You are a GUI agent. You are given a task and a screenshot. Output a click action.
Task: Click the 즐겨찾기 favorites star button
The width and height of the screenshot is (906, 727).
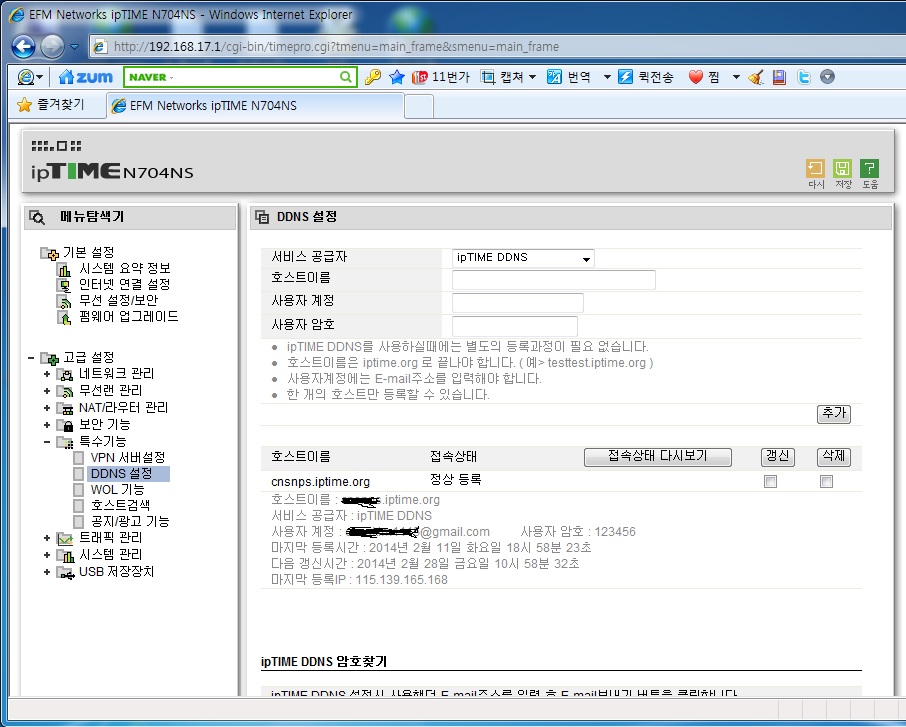pos(51,105)
